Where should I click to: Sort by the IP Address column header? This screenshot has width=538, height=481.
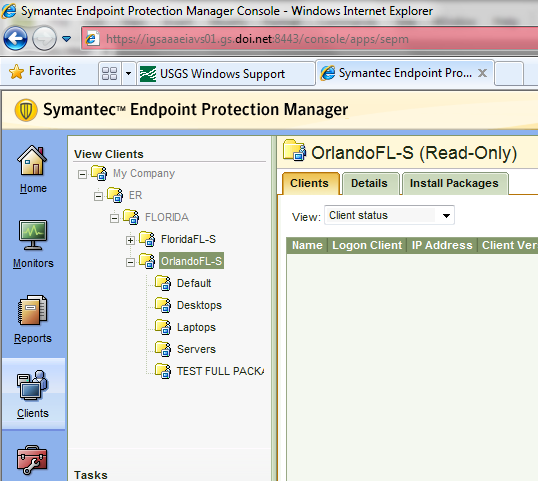click(x=442, y=245)
